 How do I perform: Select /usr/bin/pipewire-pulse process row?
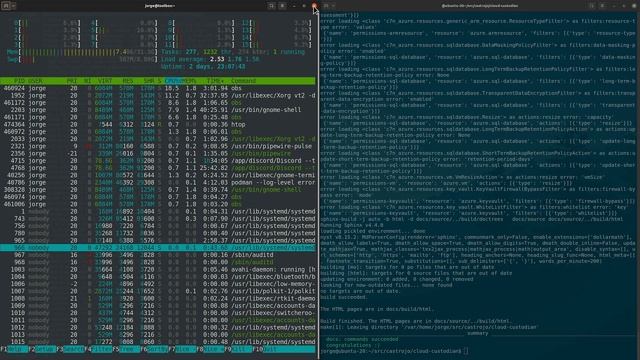[x=158, y=146]
